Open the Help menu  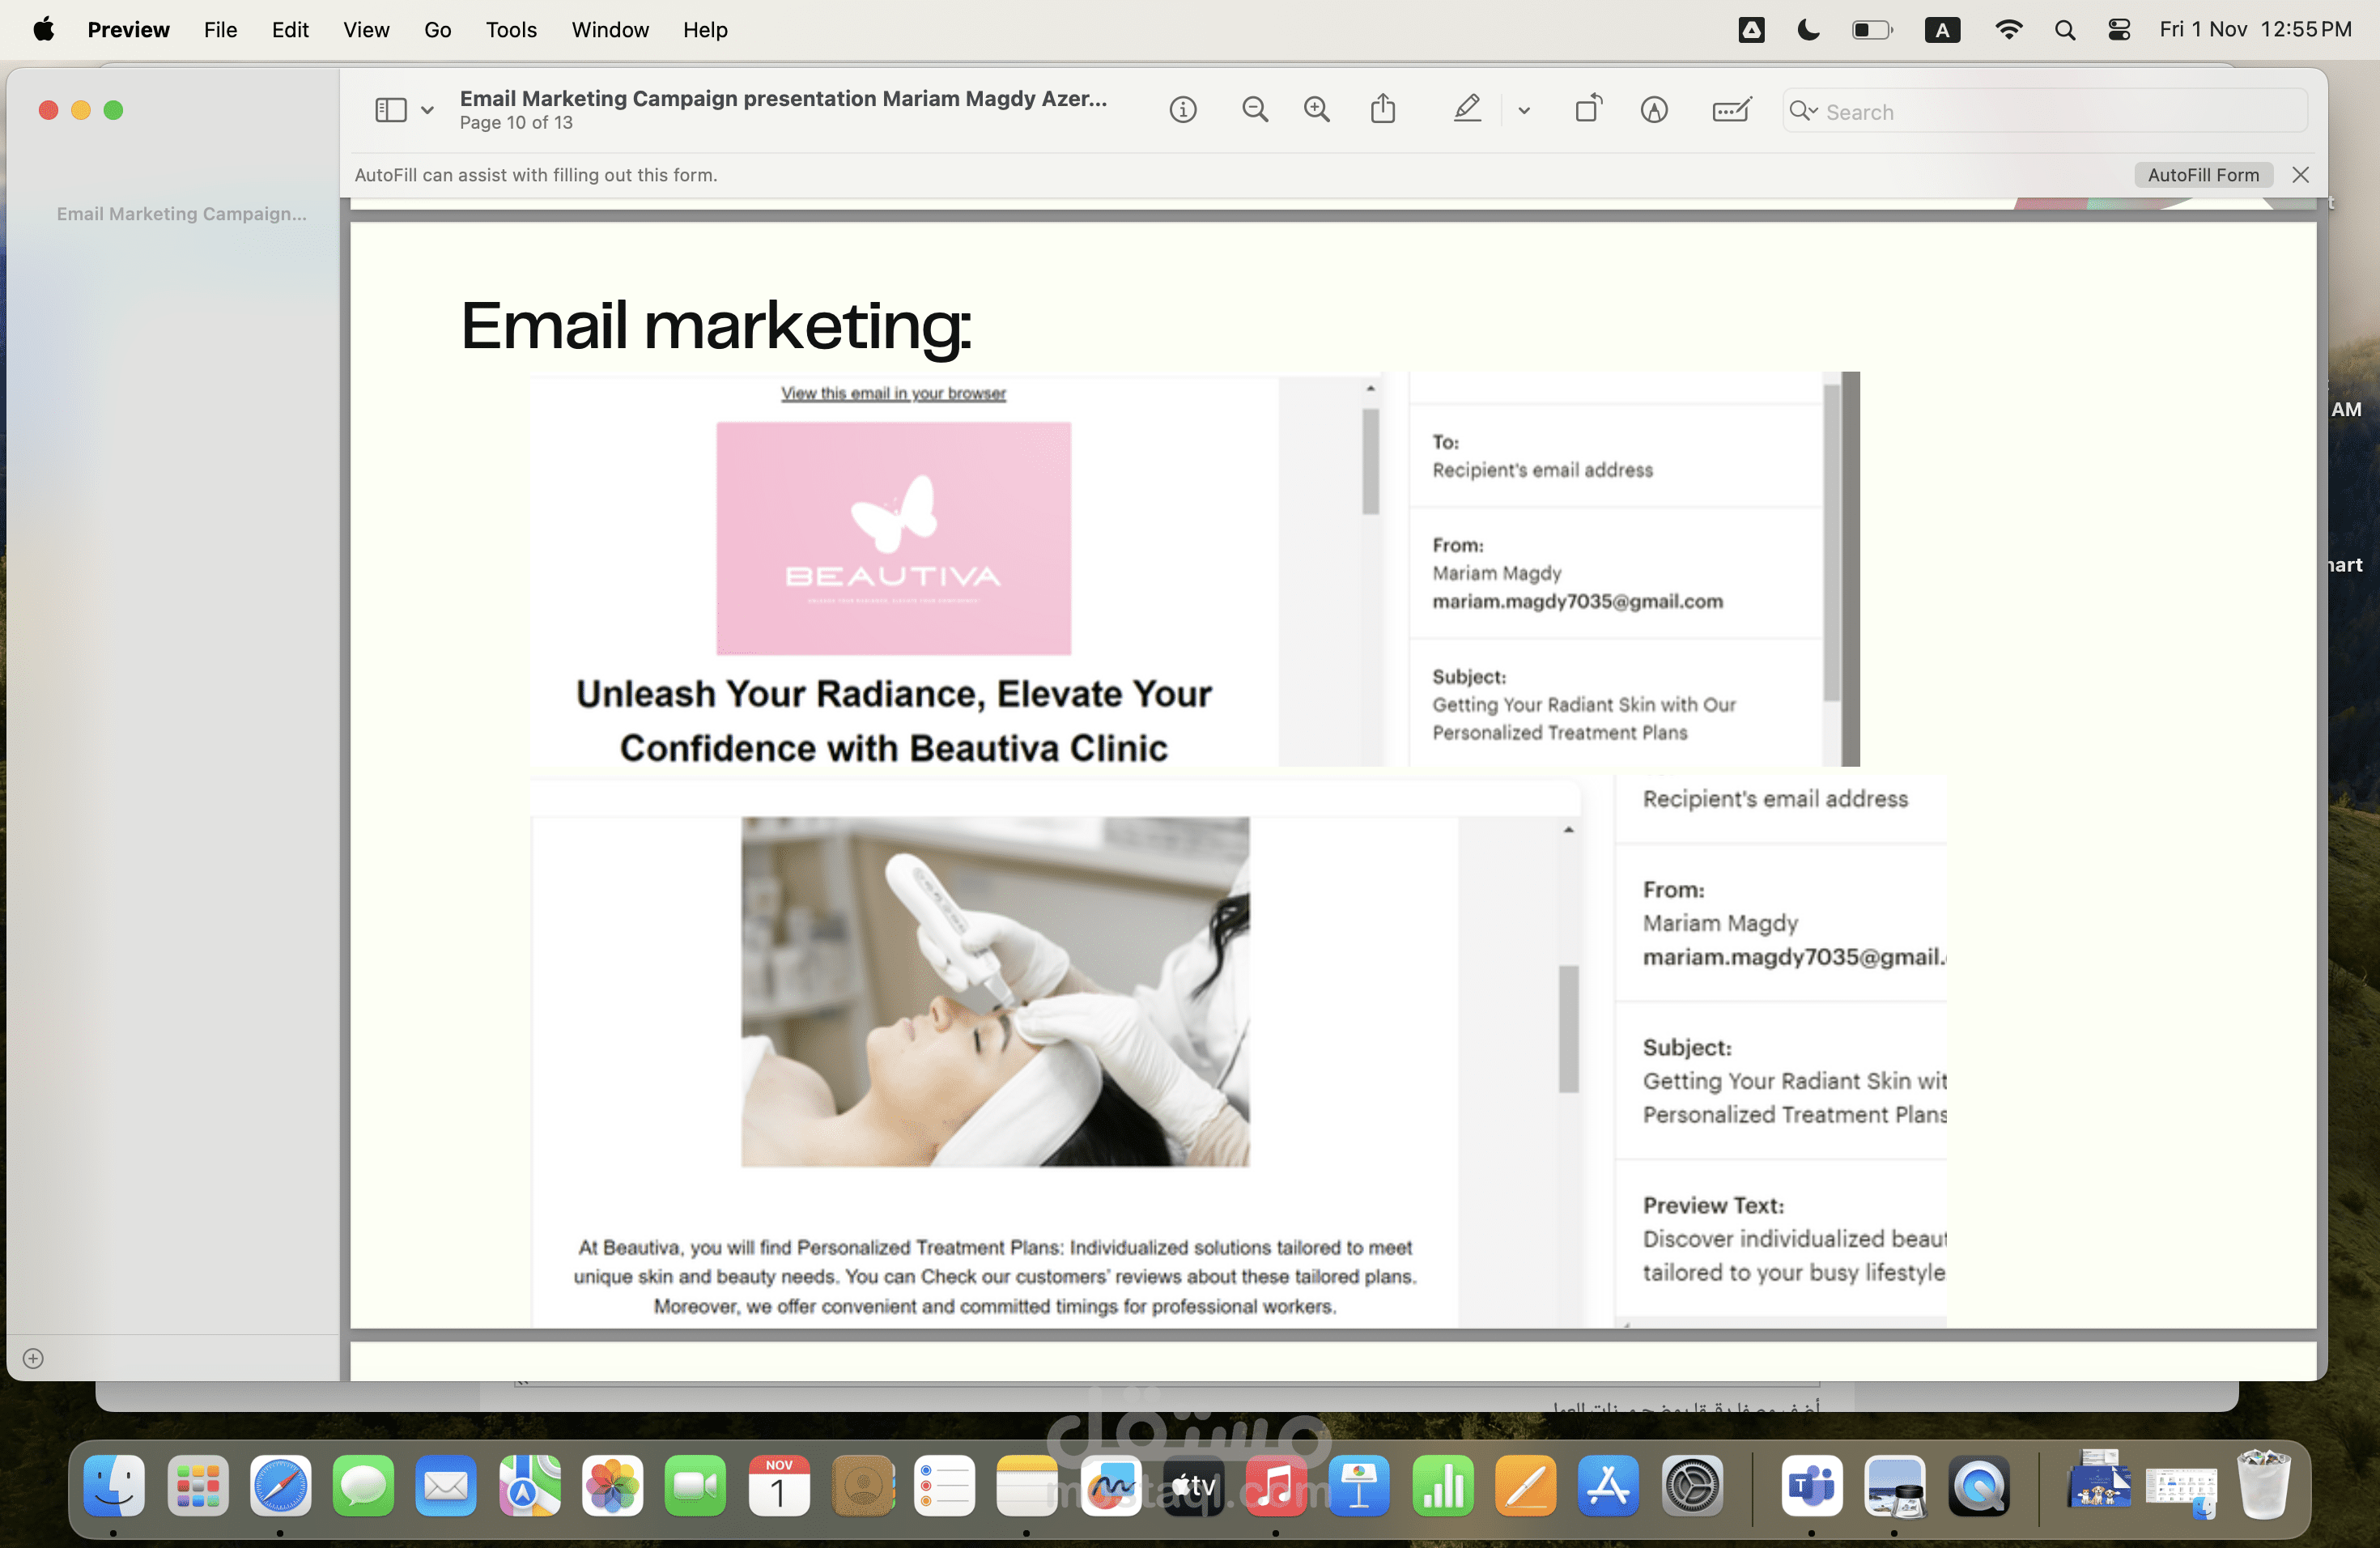[x=705, y=29]
